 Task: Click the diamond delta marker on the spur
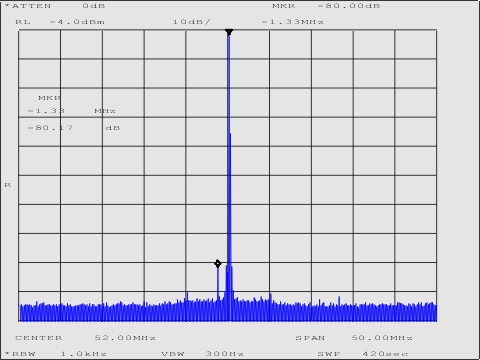point(218,264)
